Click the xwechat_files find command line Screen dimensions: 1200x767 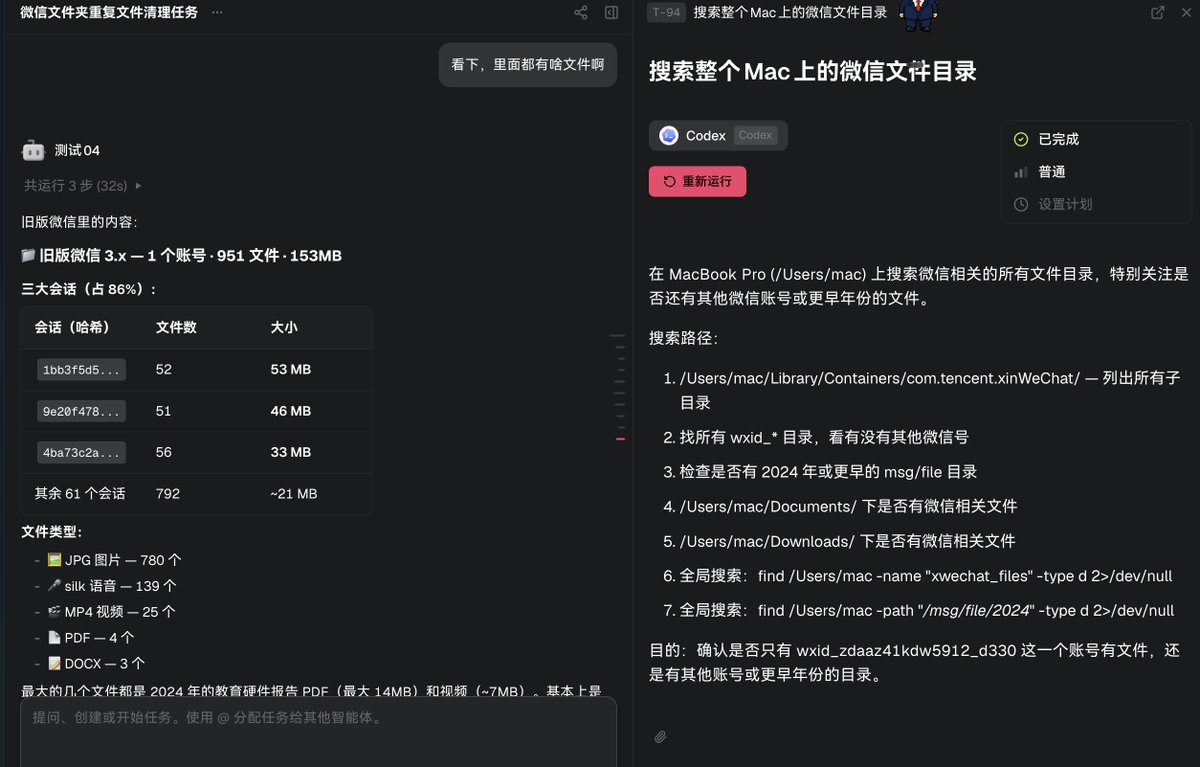click(927, 576)
